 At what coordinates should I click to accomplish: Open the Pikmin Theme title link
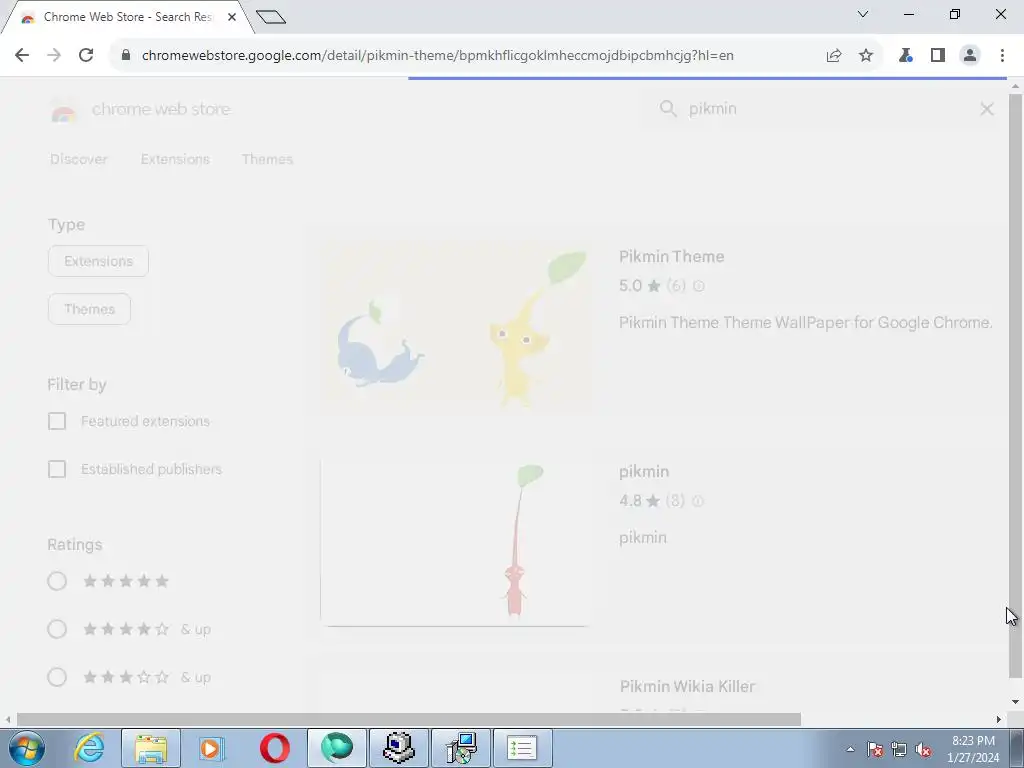click(x=671, y=257)
